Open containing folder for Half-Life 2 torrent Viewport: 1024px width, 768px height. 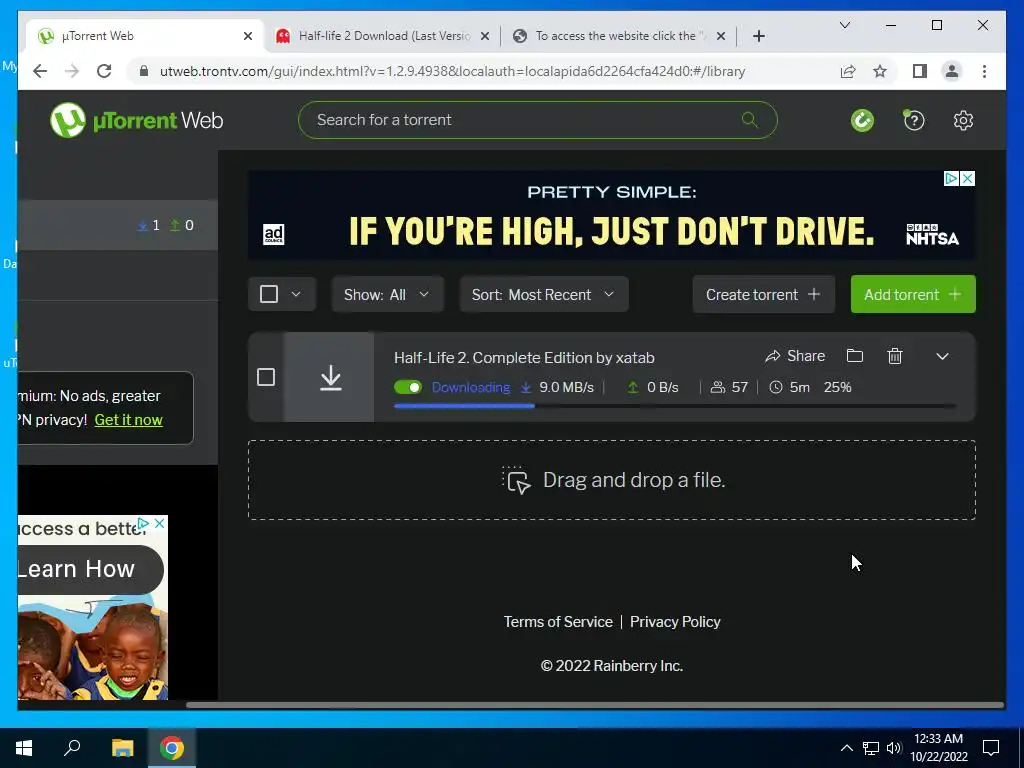tap(855, 356)
